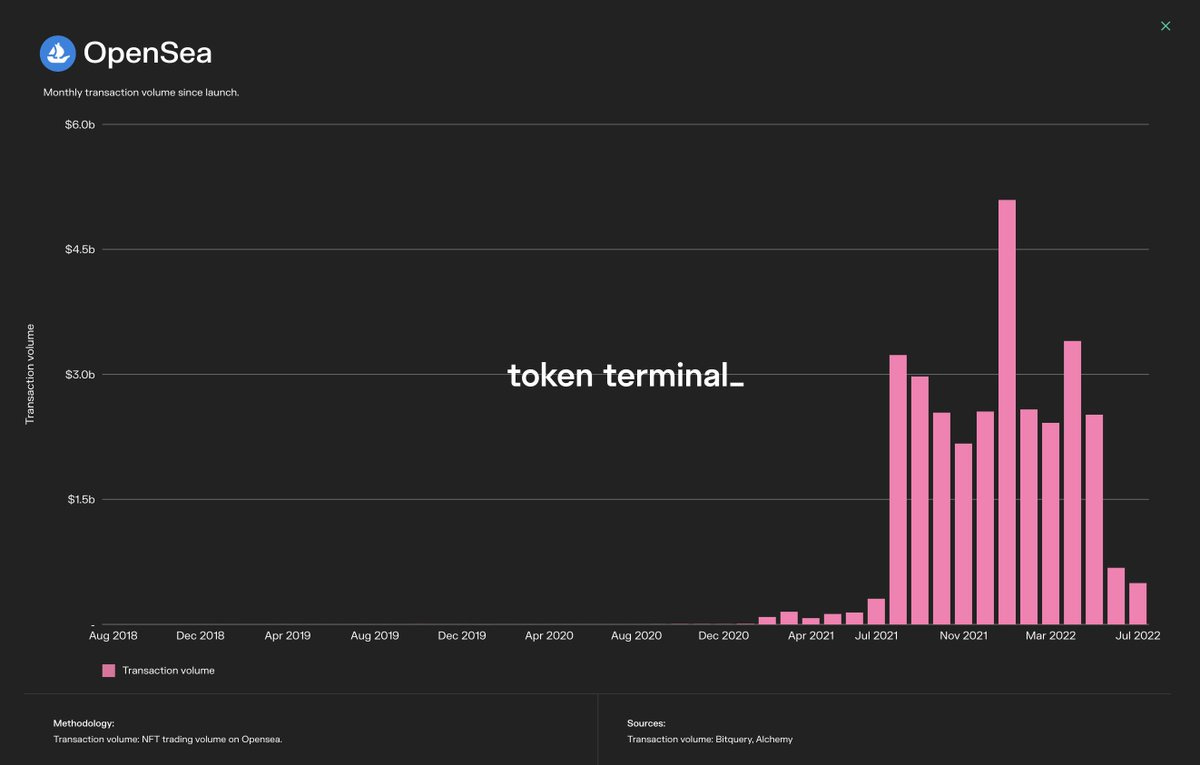Click the Dec 2020 x-axis label
Viewport: 1200px width, 765px height.
click(723, 635)
